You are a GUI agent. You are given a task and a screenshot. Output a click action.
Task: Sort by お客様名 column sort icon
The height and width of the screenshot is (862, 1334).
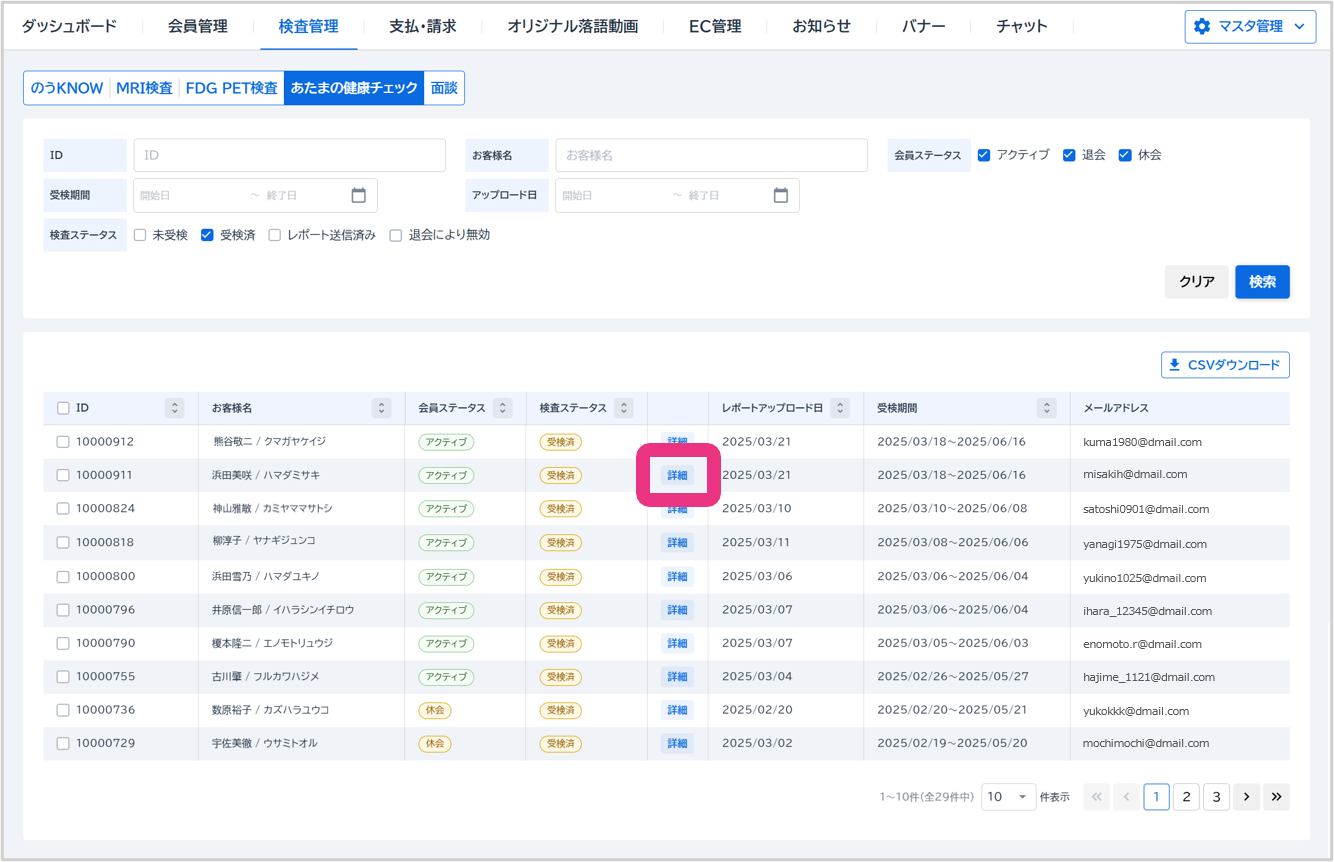[x=381, y=408]
